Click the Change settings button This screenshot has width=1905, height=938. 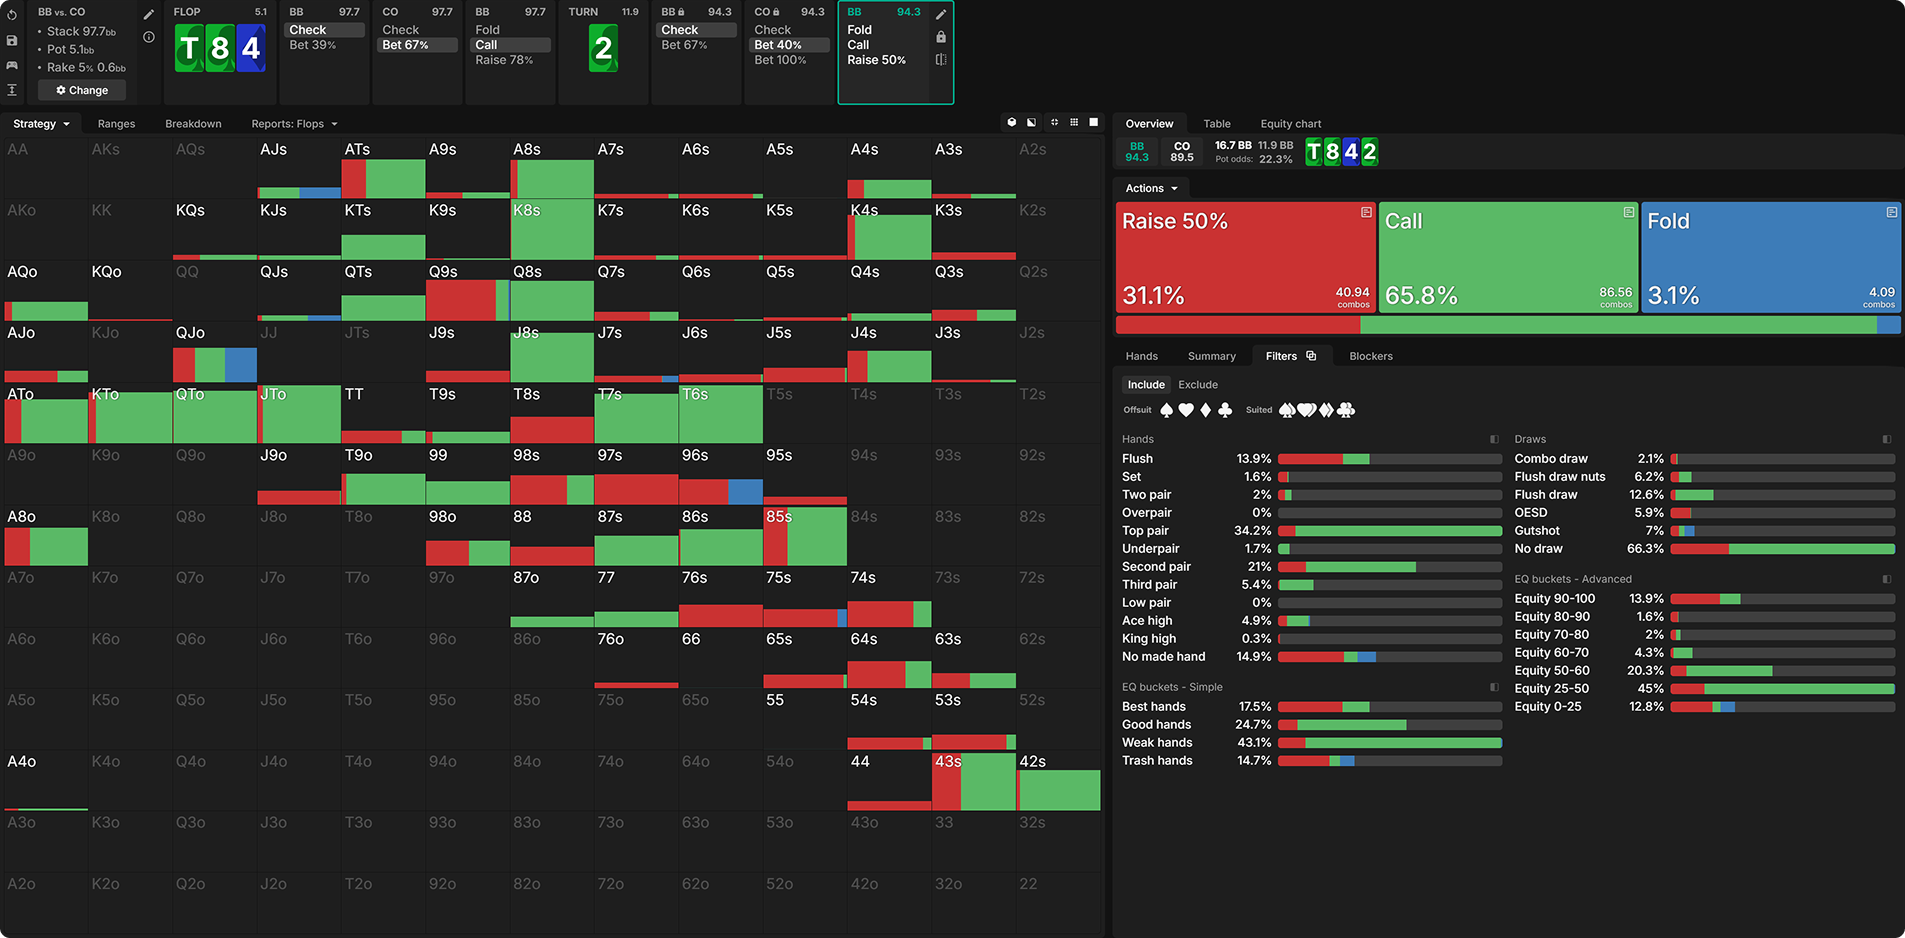tap(82, 90)
